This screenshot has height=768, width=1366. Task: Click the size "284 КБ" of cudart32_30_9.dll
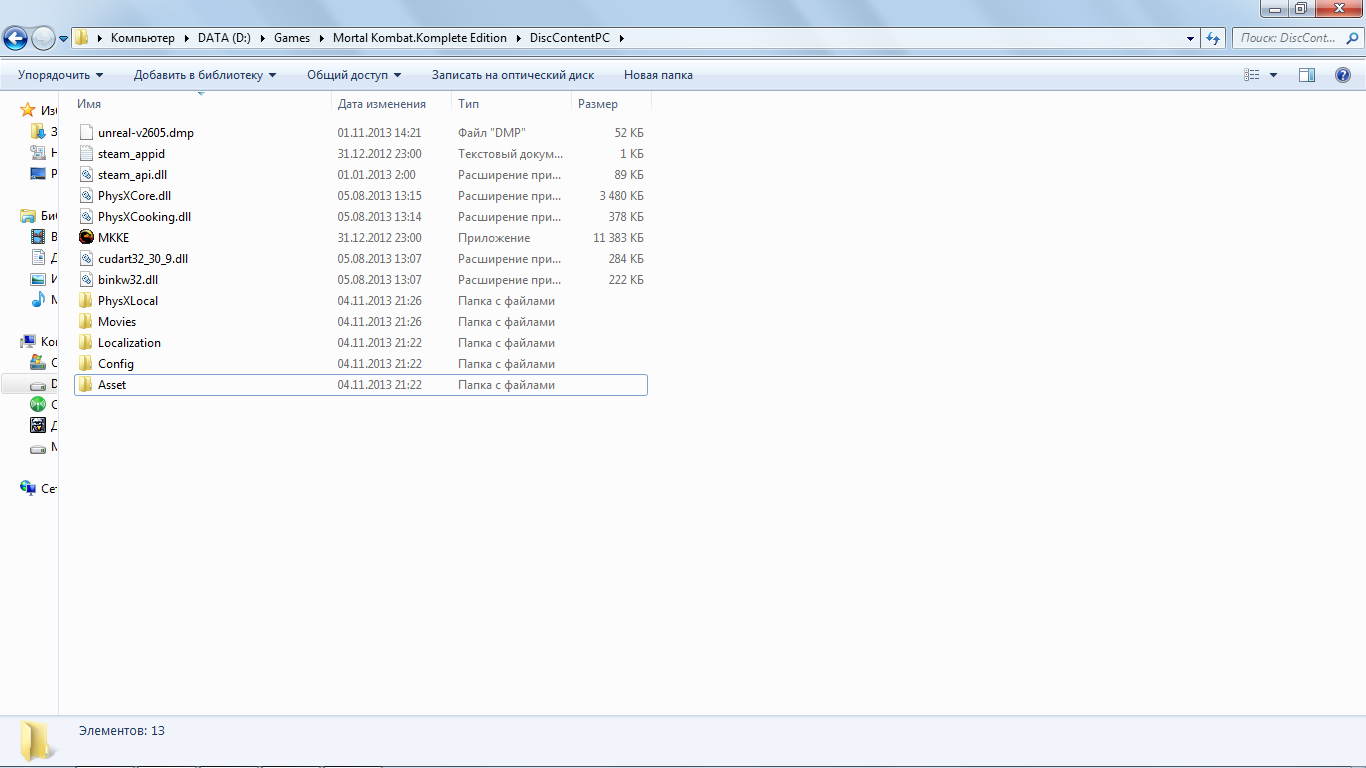pos(626,259)
